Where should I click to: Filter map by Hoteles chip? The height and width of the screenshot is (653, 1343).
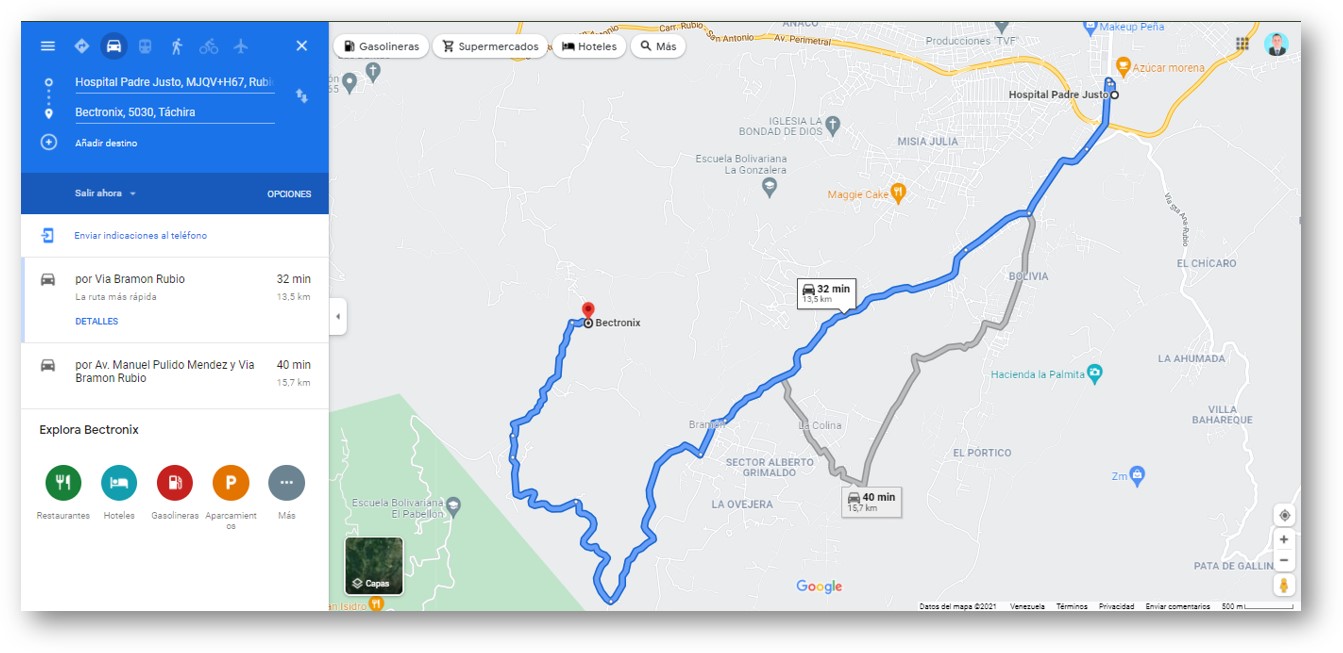tap(589, 46)
